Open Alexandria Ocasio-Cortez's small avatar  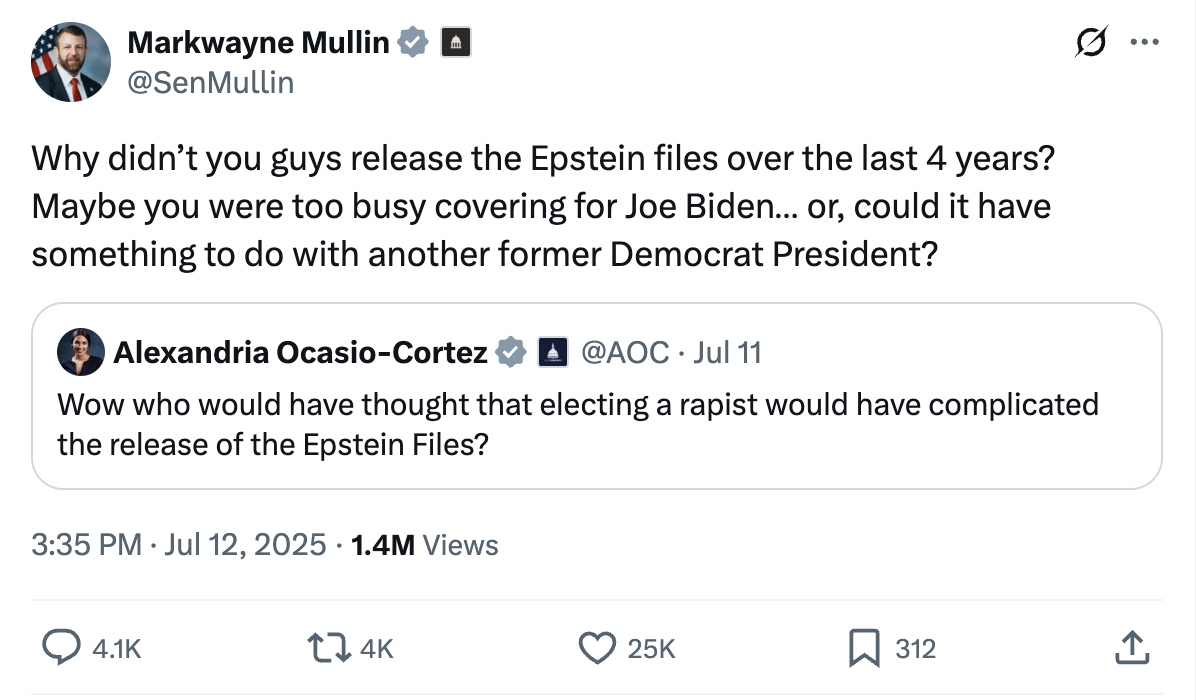[80, 352]
